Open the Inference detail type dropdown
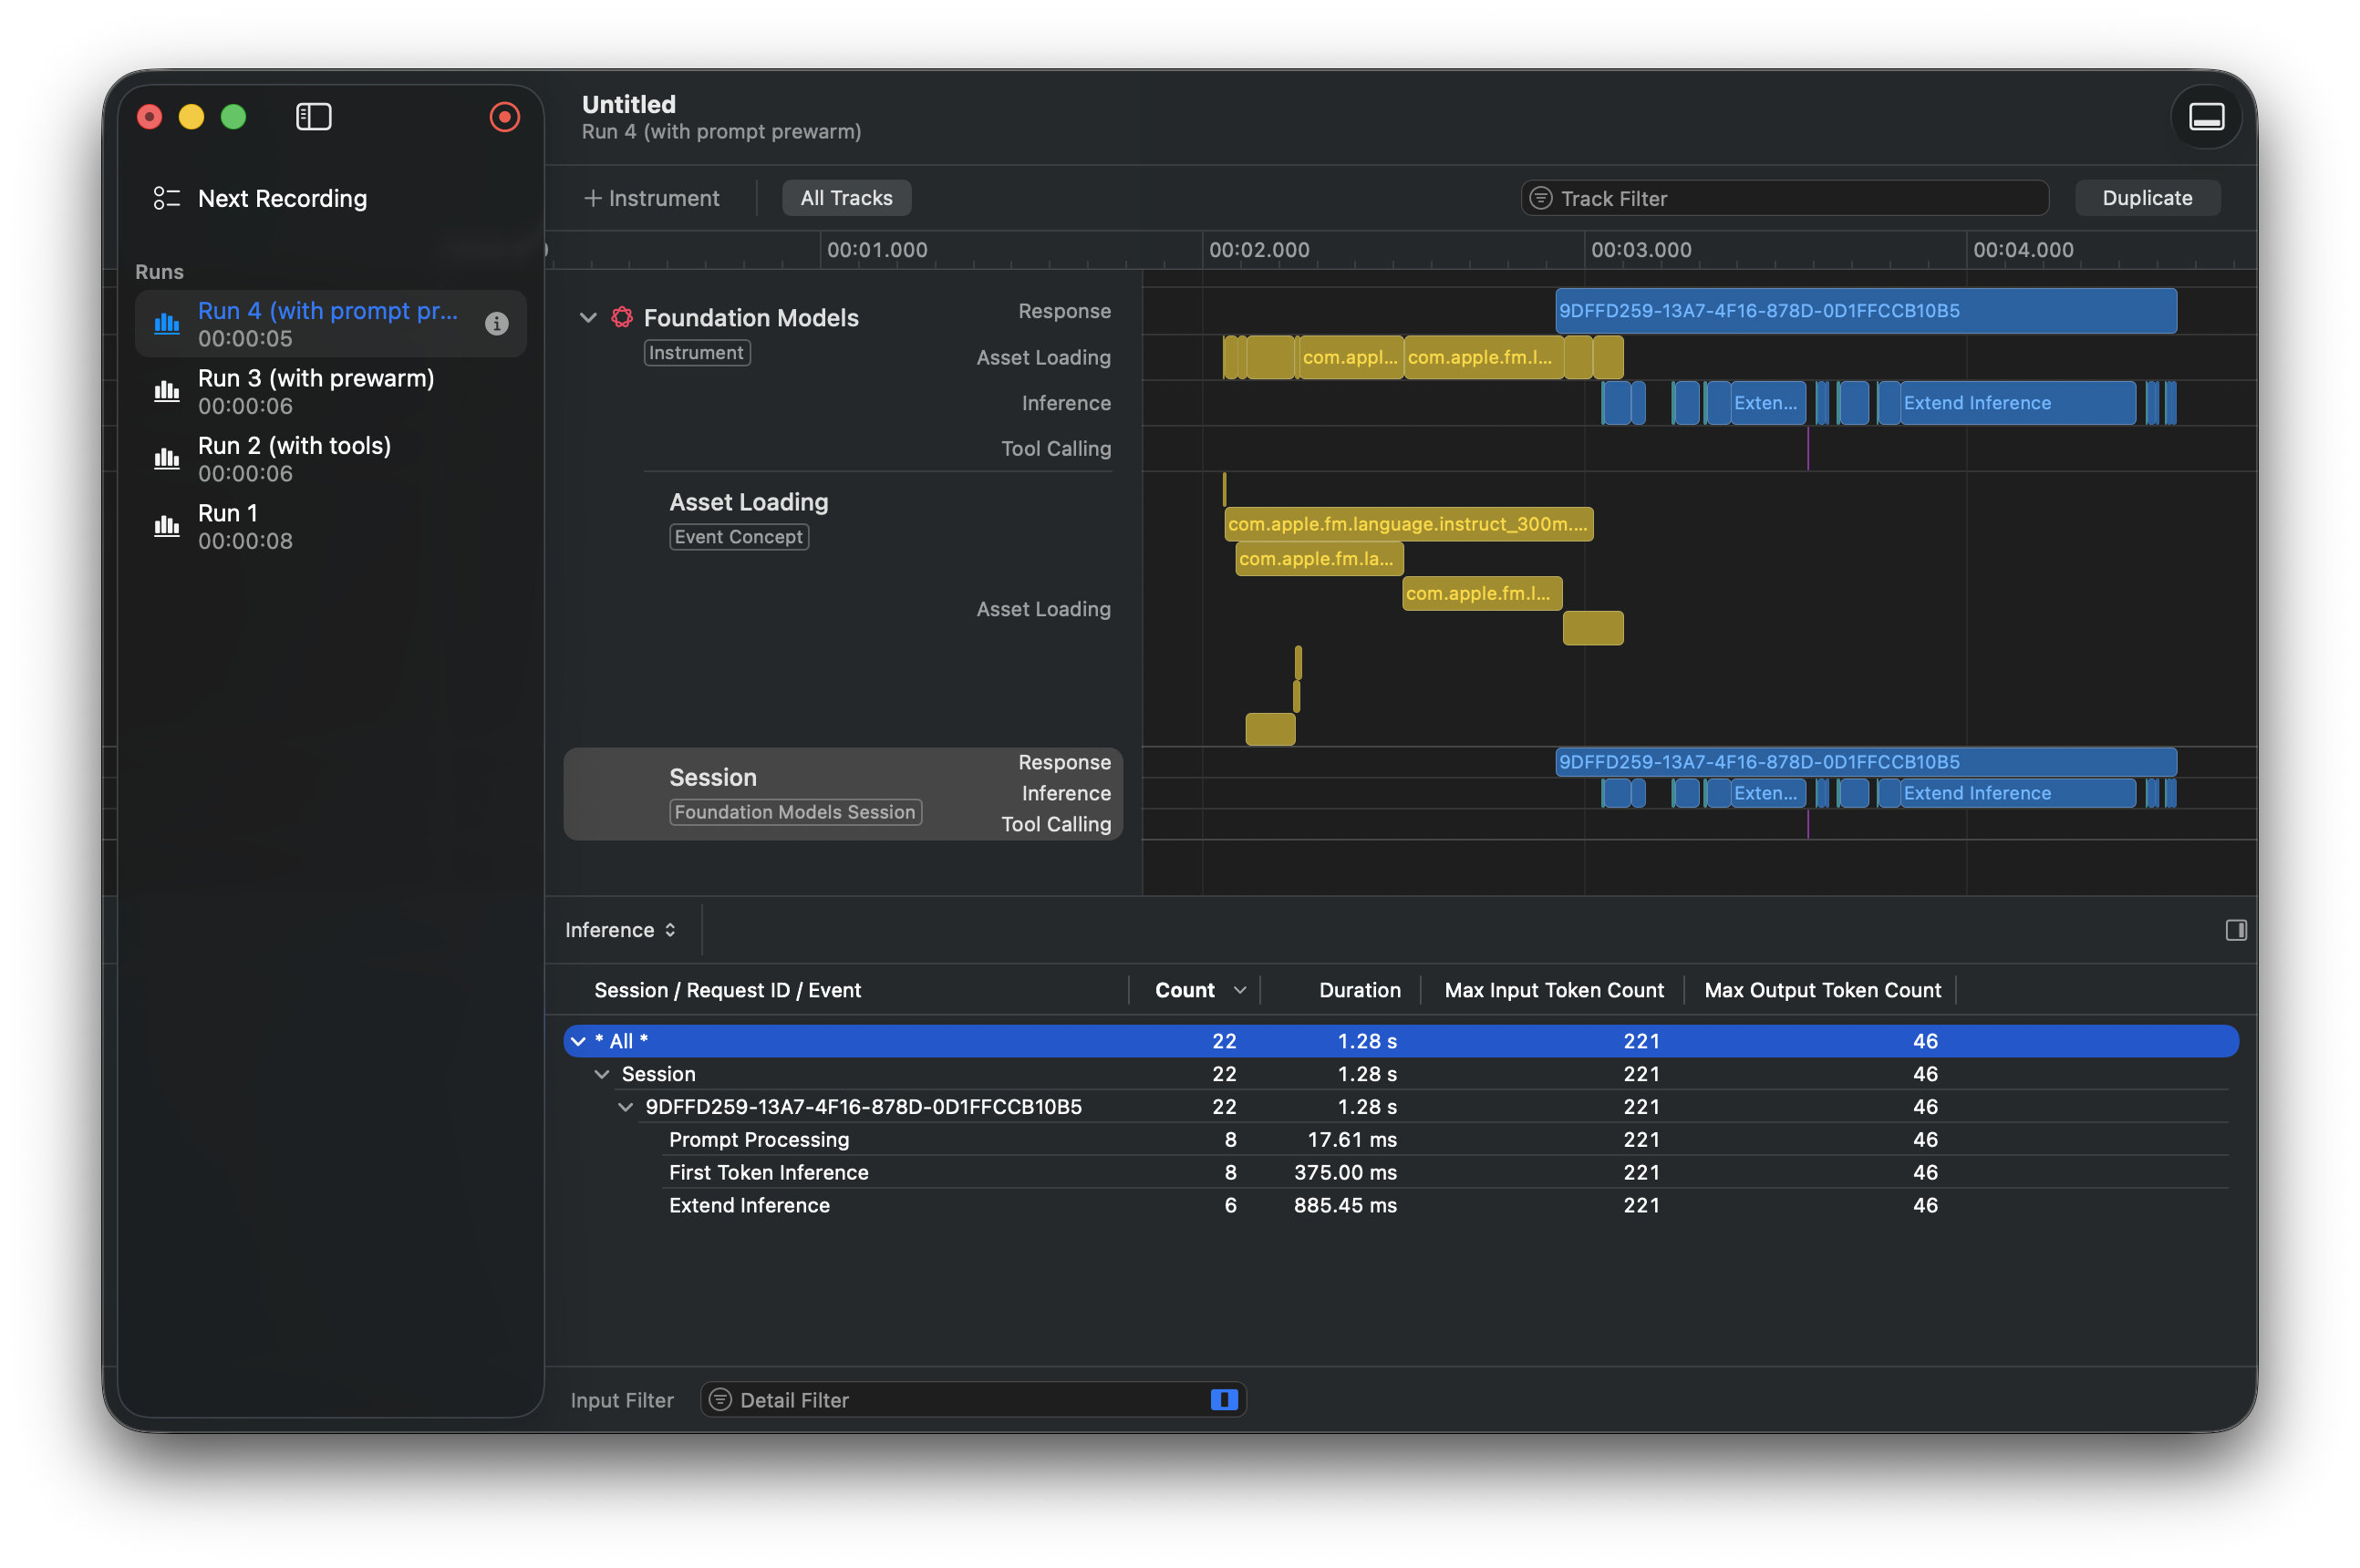2360x1568 pixels. [x=620, y=930]
